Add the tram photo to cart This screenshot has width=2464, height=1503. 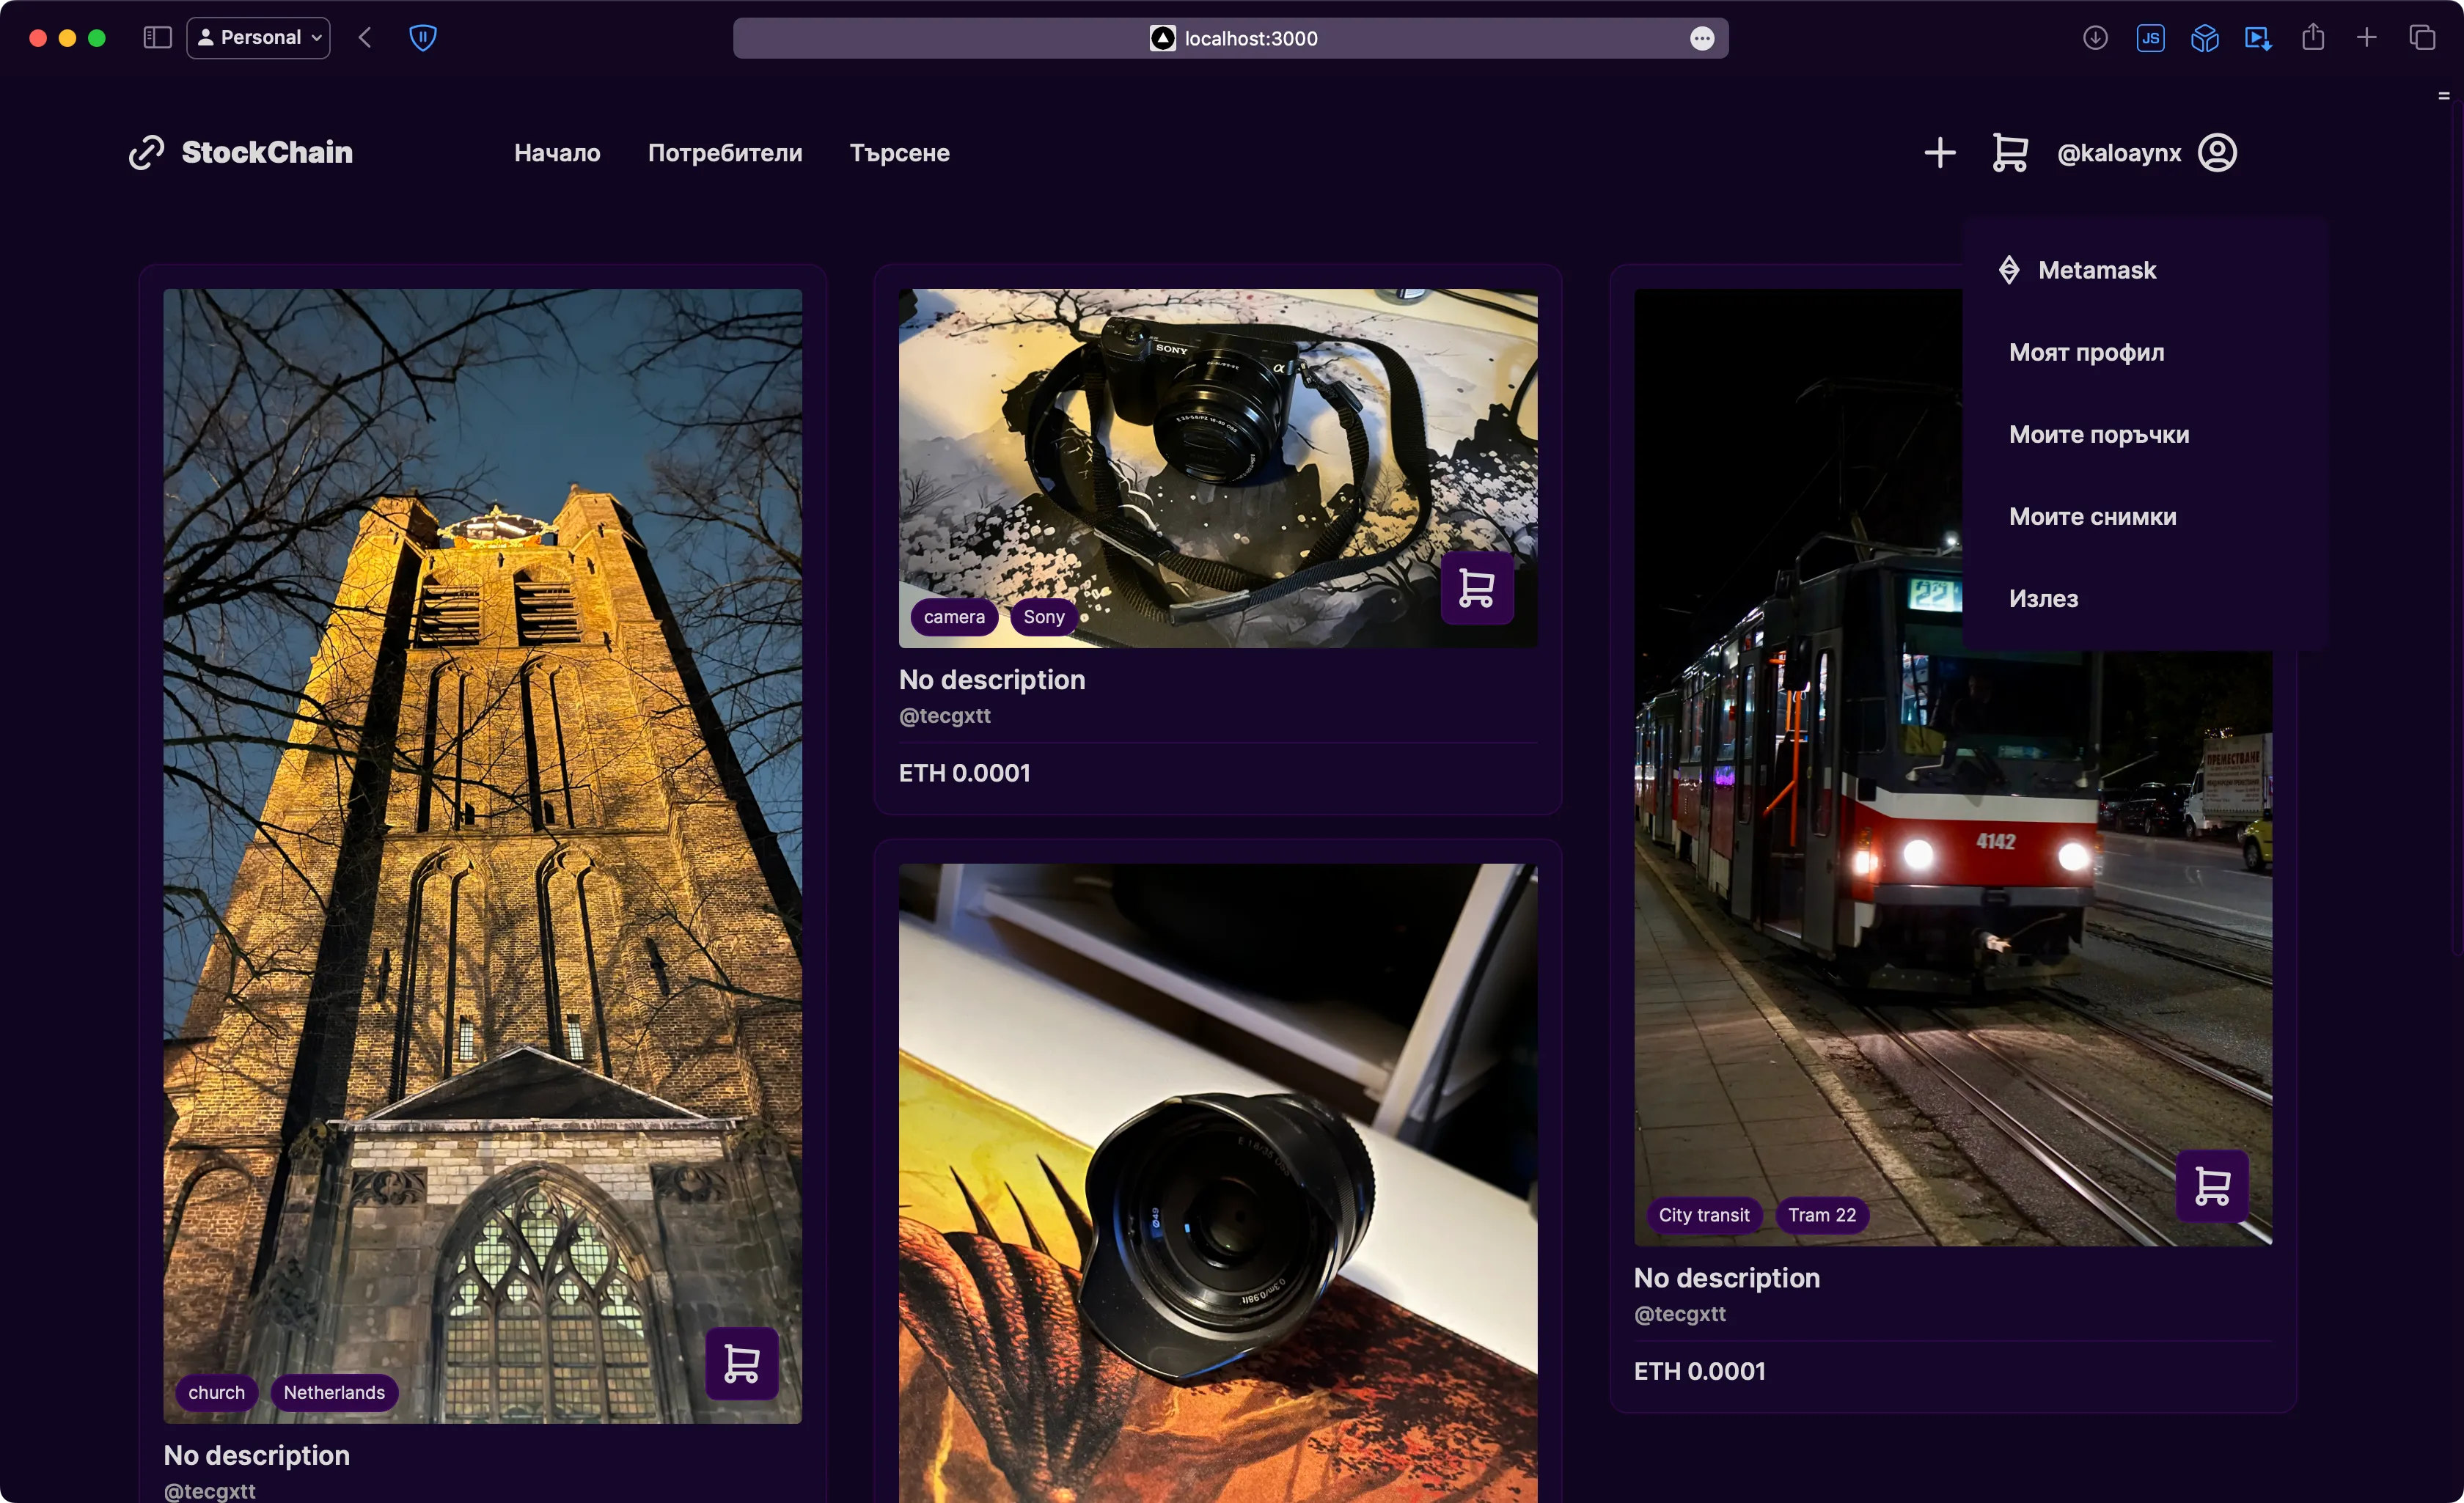pyautogui.click(x=2212, y=1186)
